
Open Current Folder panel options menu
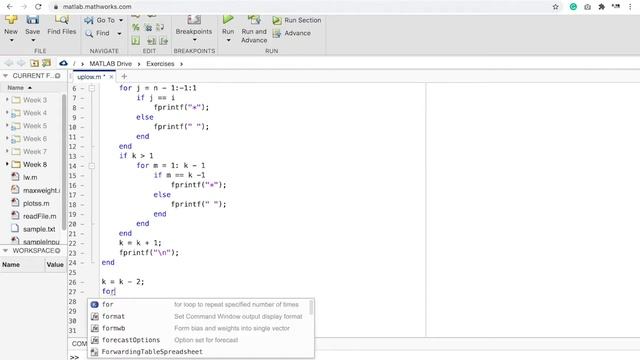point(58,76)
